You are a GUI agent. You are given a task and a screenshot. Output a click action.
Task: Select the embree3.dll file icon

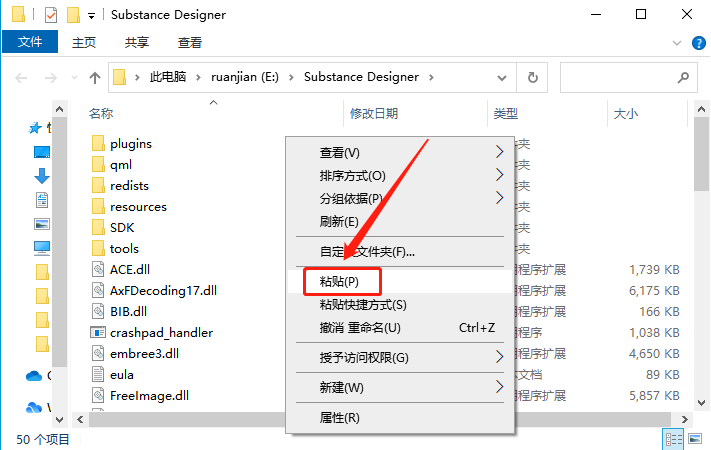coord(98,353)
